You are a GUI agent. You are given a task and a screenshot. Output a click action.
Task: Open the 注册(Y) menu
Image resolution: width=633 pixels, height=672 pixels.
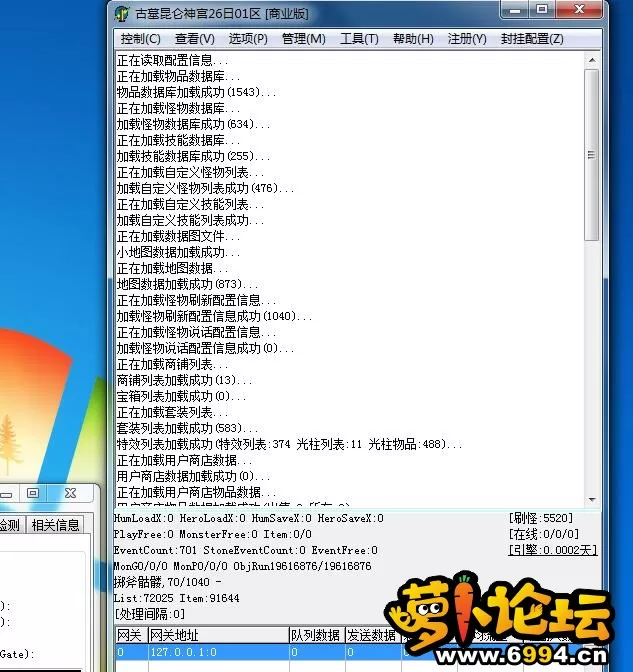[x=467, y=39]
